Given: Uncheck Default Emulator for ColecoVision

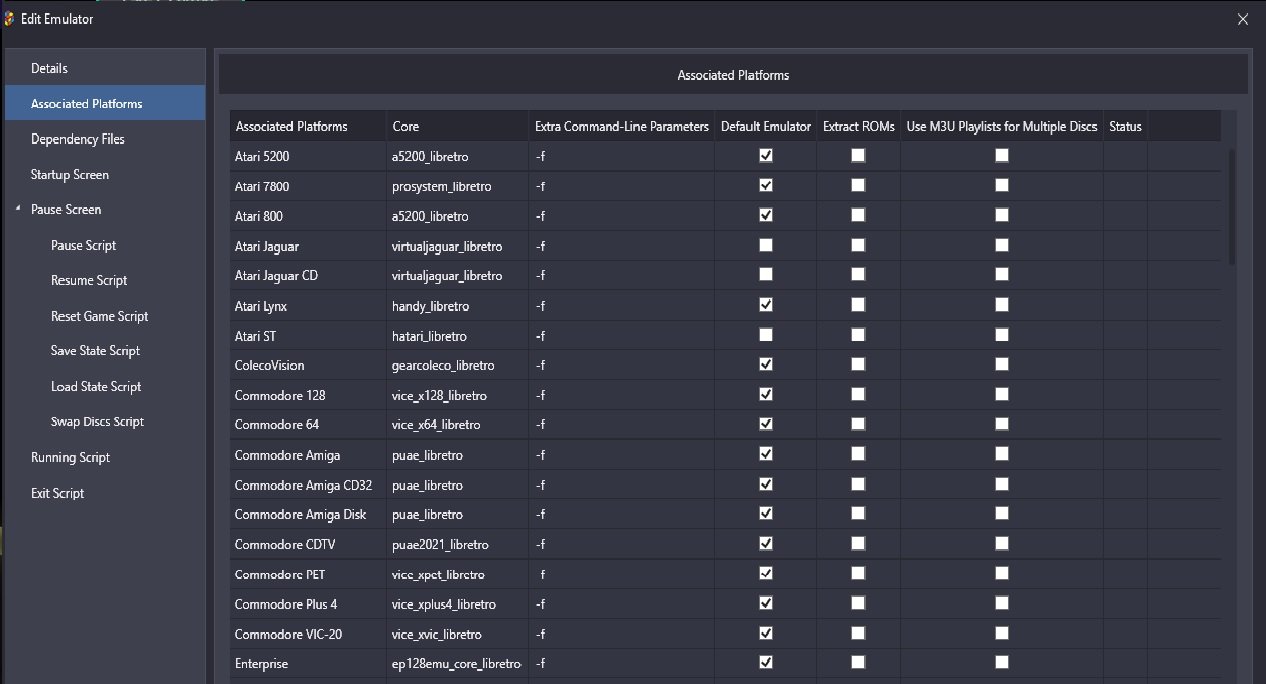Looking at the screenshot, I should tap(766, 364).
